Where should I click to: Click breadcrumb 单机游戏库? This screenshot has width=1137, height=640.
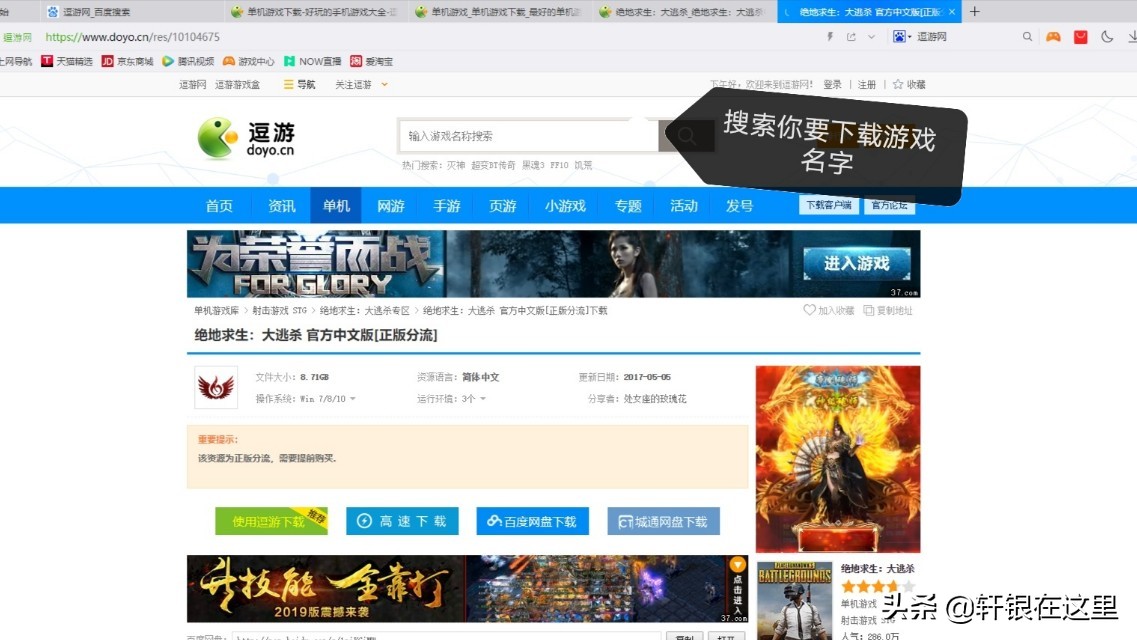(x=216, y=310)
